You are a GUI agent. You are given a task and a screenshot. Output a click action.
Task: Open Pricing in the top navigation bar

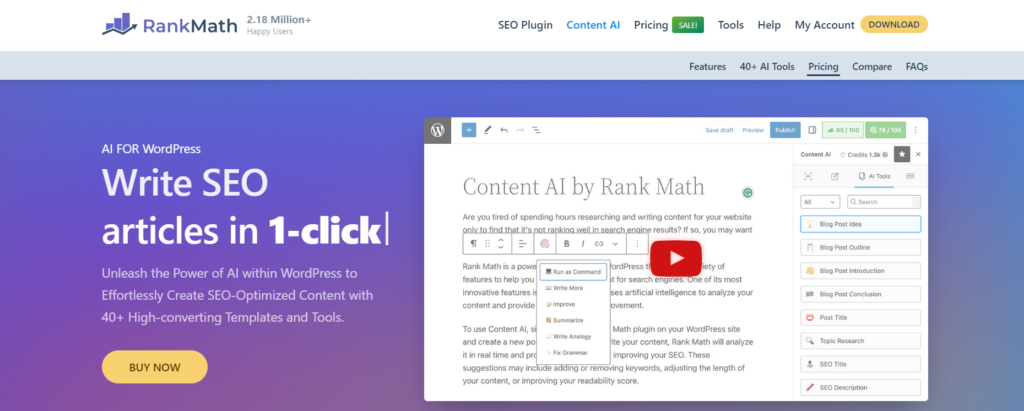650,25
